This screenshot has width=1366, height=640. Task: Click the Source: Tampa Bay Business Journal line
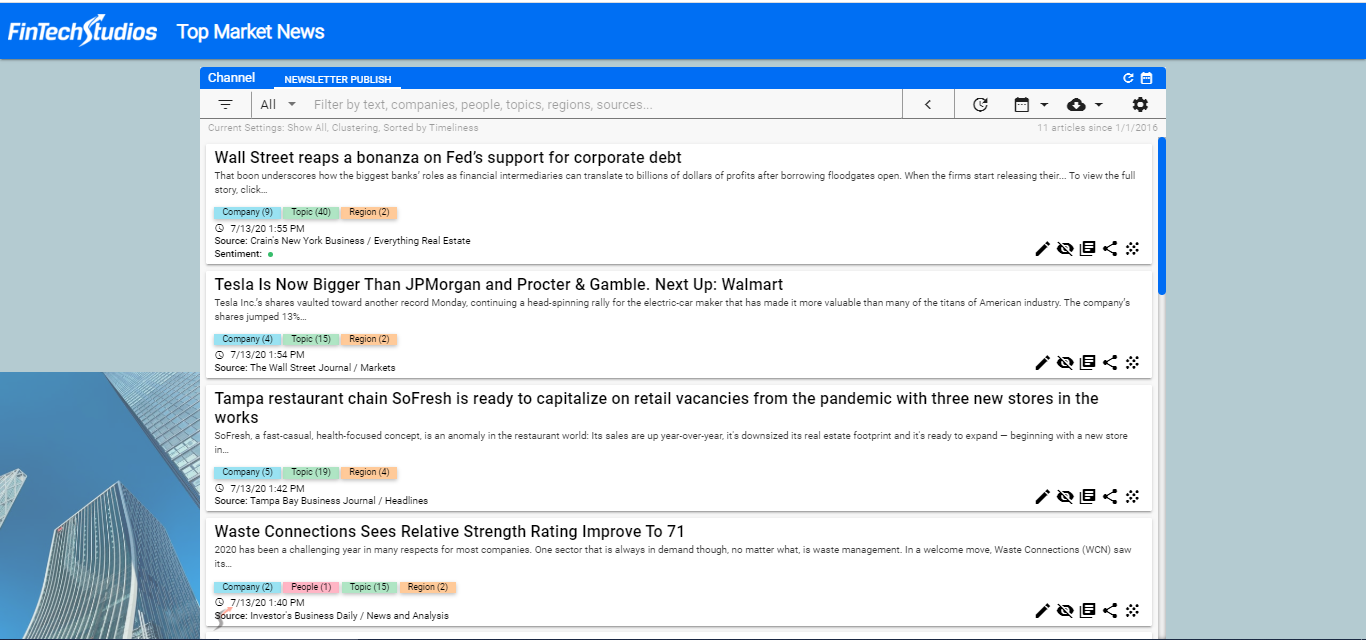coord(321,501)
